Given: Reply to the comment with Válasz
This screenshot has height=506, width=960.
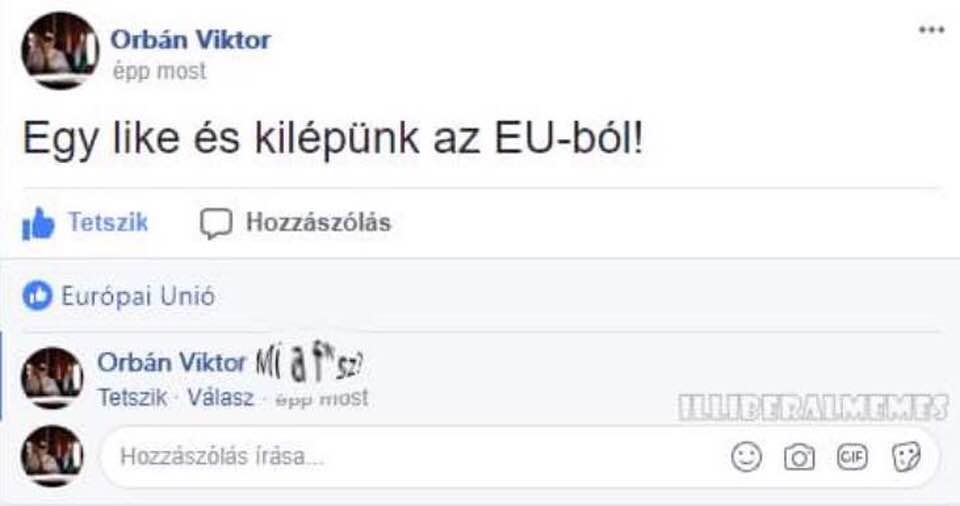Looking at the screenshot, I should click(x=220, y=398).
